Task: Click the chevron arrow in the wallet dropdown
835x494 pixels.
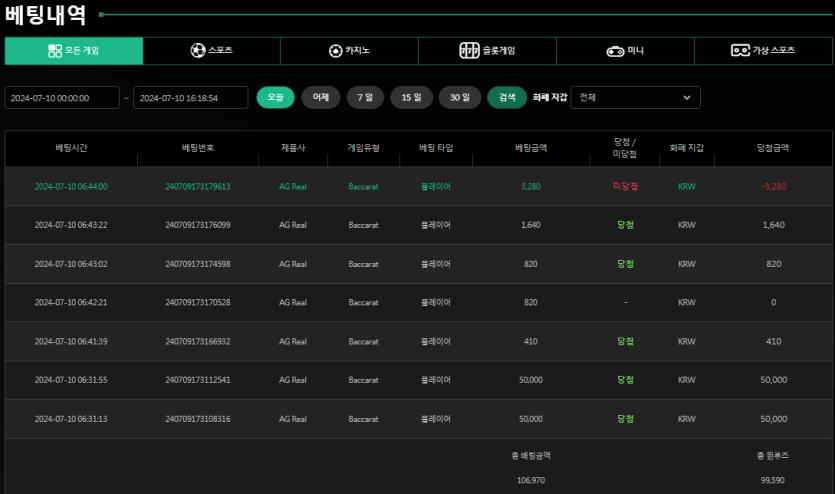Action: [x=687, y=97]
